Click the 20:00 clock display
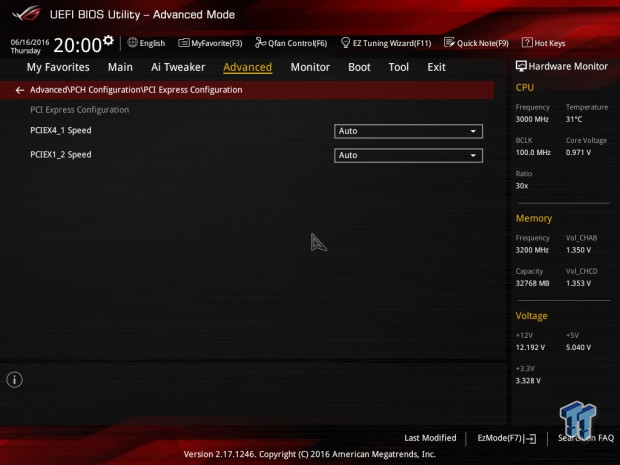Image resolution: width=620 pixels, height=465 pixels. (x=78, y=45)
